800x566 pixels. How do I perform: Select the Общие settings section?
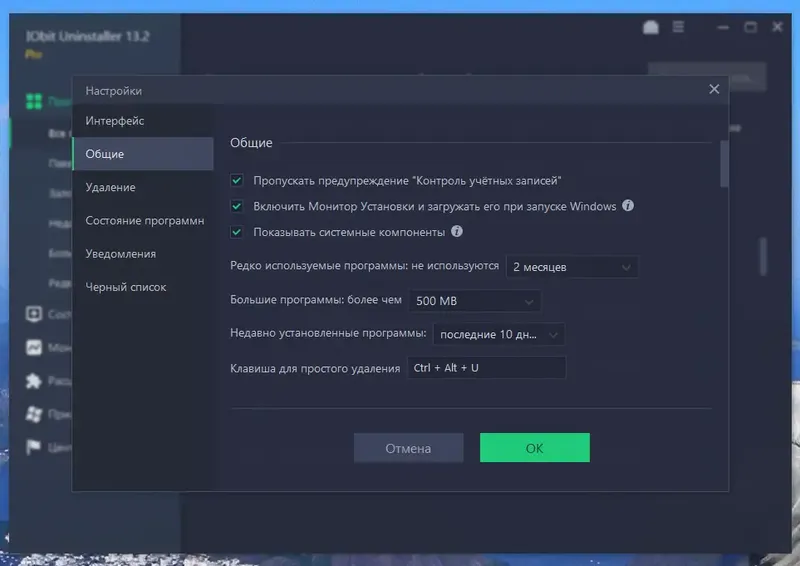[142, 154]
